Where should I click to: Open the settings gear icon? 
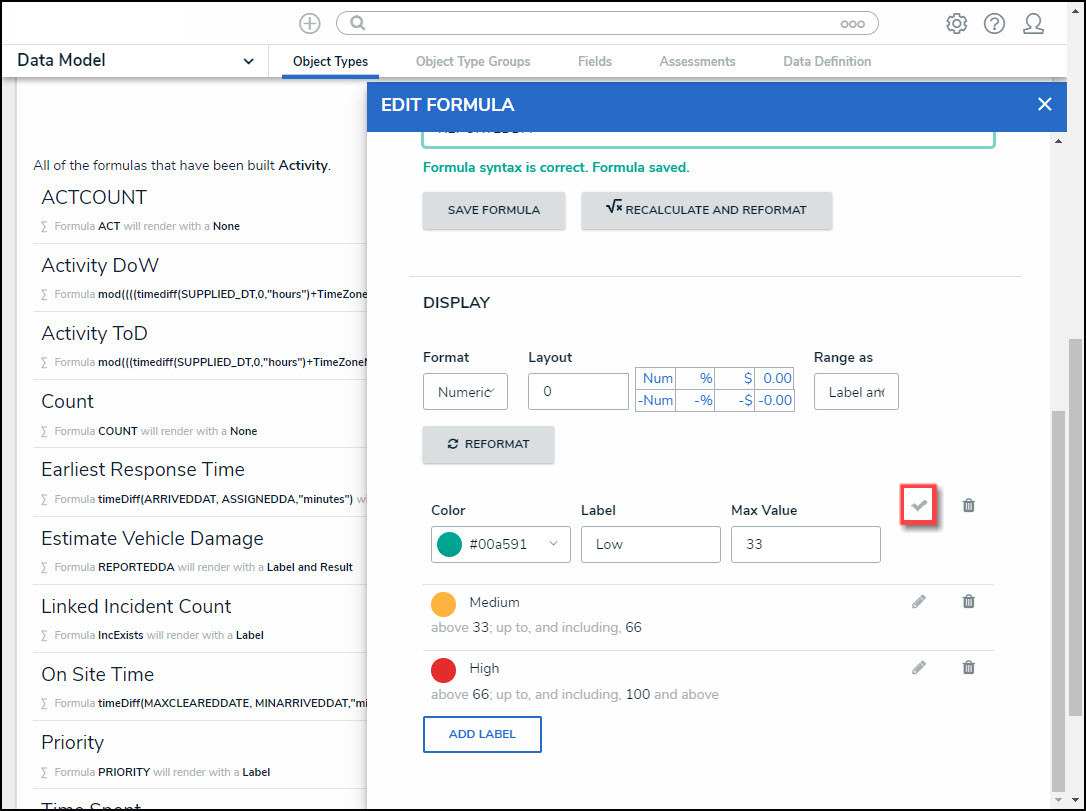tap(956, 23)
